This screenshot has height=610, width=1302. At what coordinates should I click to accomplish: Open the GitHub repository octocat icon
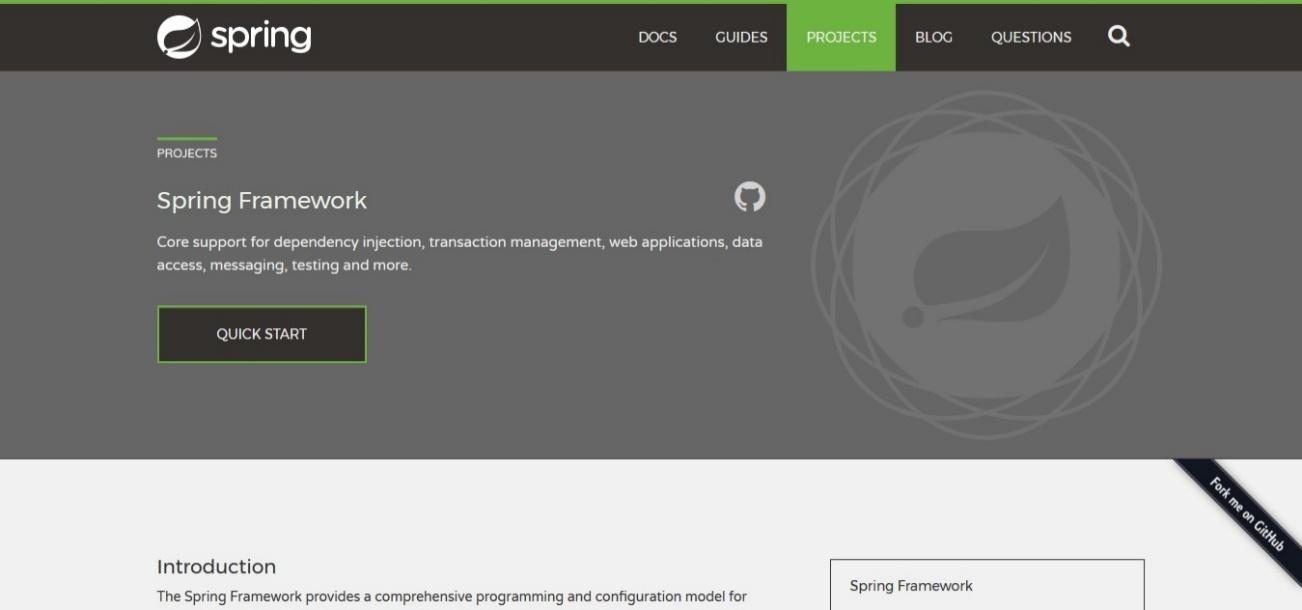[750, 197]
